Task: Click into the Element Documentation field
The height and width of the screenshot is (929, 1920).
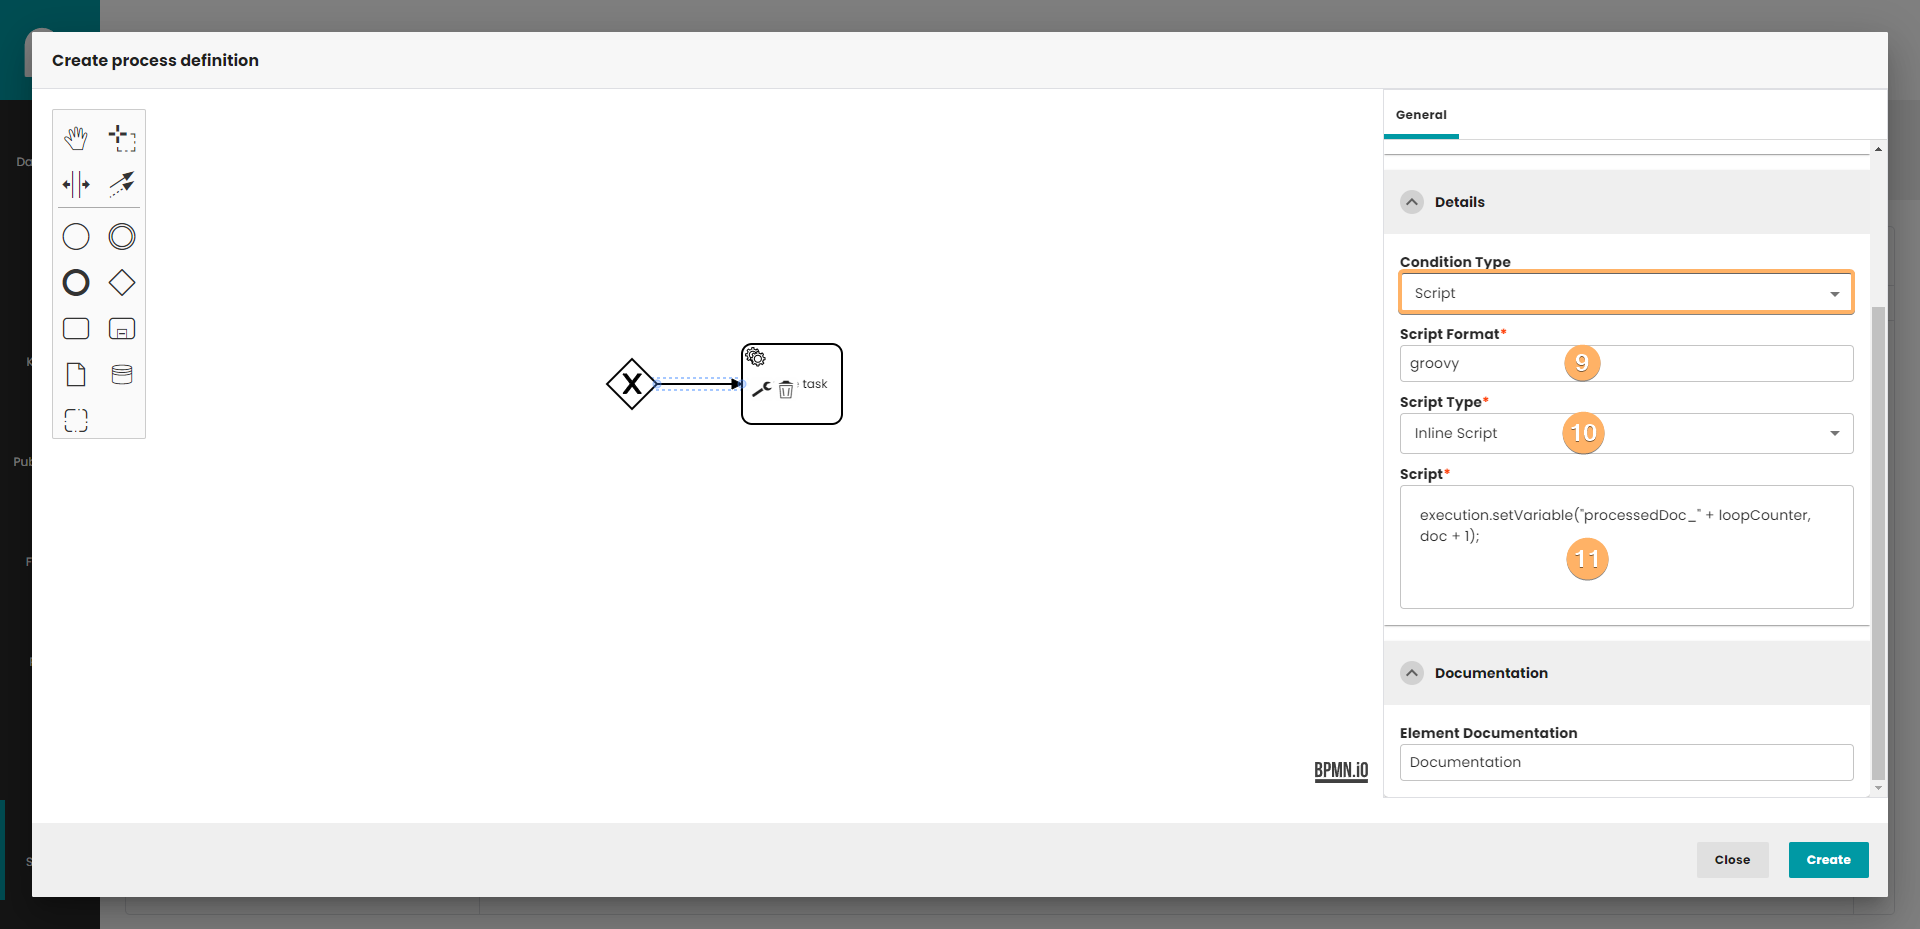Action: [x=1625, y=762]
